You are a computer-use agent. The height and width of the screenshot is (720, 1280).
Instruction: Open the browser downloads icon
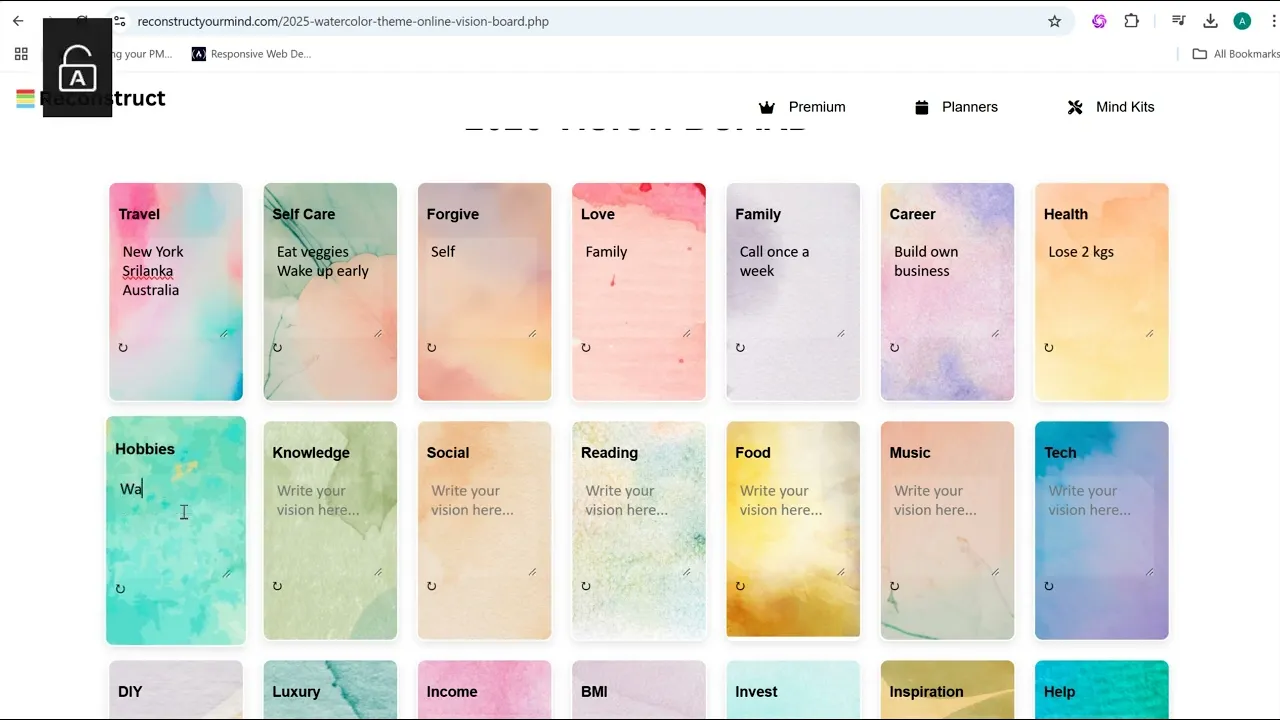[1210, 21]
